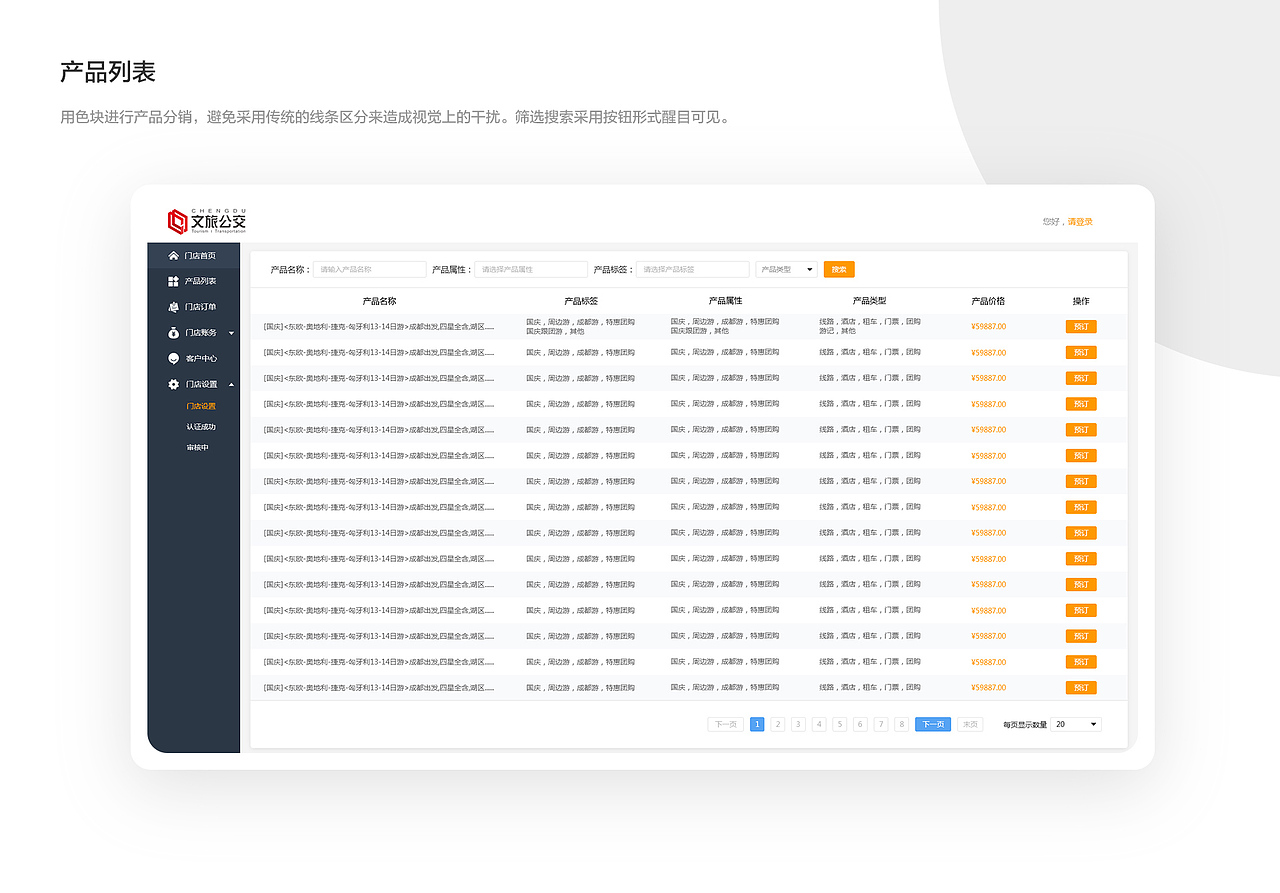Open the 产品类型 filter dropdown
The height and width of the screenshot is (893, 1280).
coord(787,269)
